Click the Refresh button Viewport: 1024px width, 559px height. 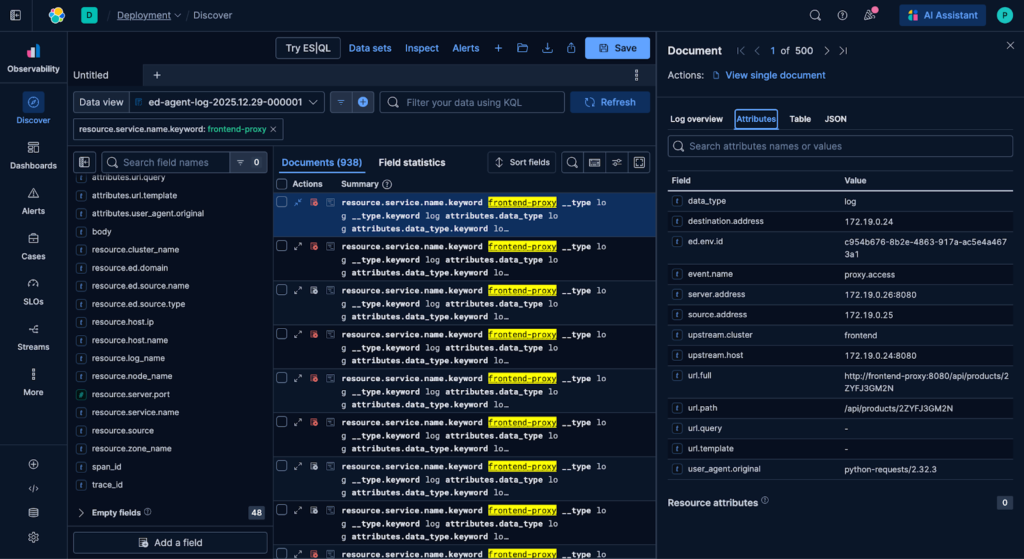(609, 102)
